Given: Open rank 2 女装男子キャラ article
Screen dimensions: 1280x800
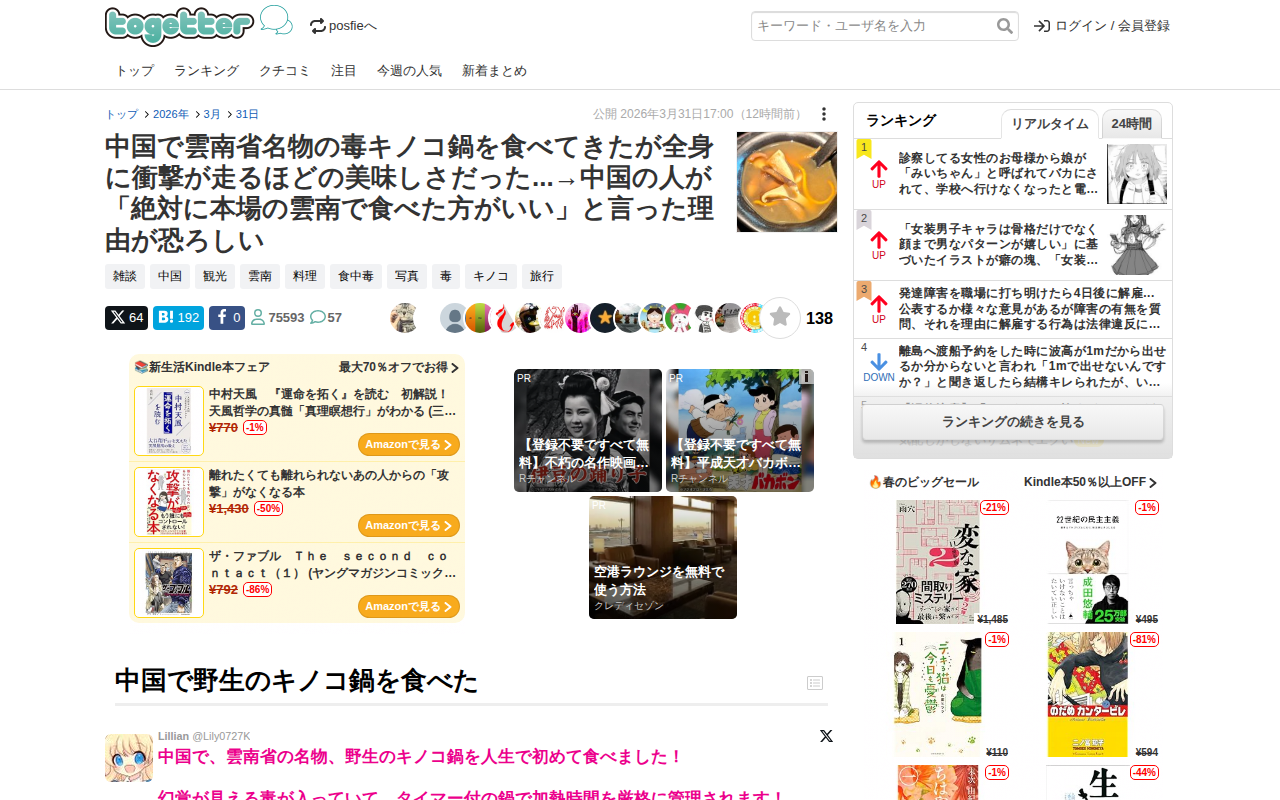Looking at the screenshot, I should coord(999,245).
